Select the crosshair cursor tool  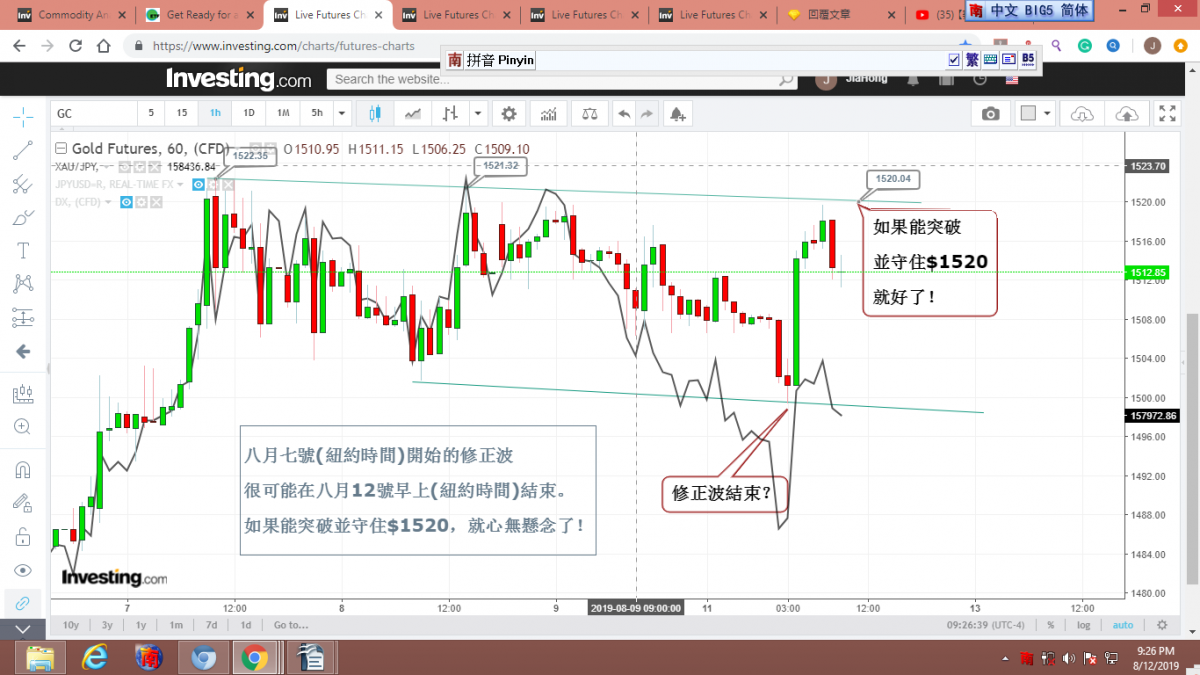pyautogui.click(x=23, y=116)
